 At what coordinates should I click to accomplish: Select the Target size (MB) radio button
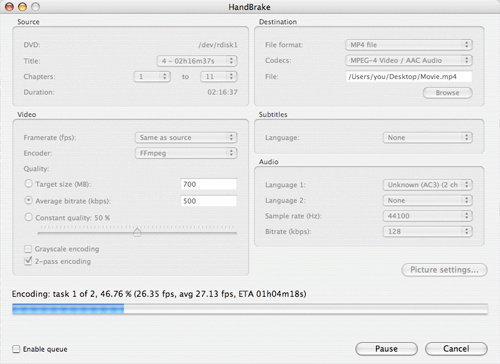coord(29,184)
